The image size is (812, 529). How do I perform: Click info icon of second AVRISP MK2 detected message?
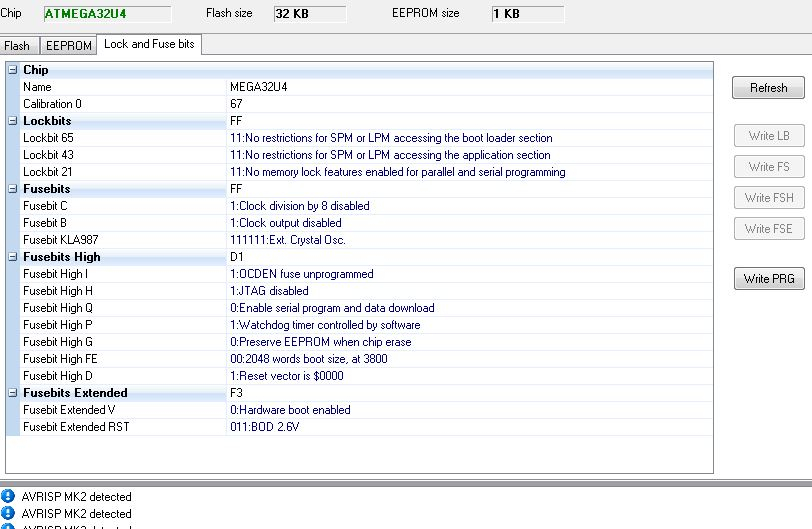8,513
